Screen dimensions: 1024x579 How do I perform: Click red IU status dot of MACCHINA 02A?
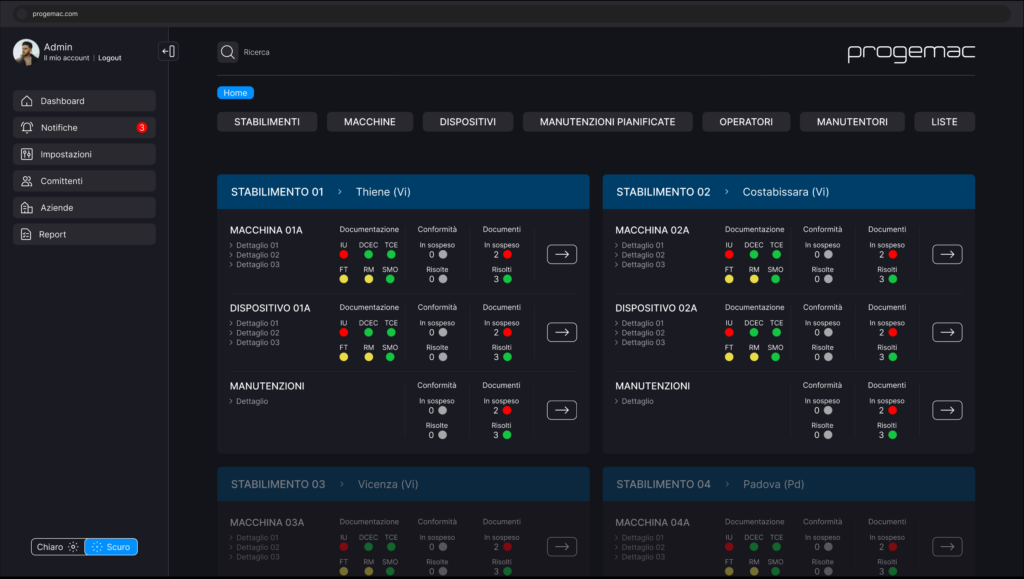pos(729,255)
